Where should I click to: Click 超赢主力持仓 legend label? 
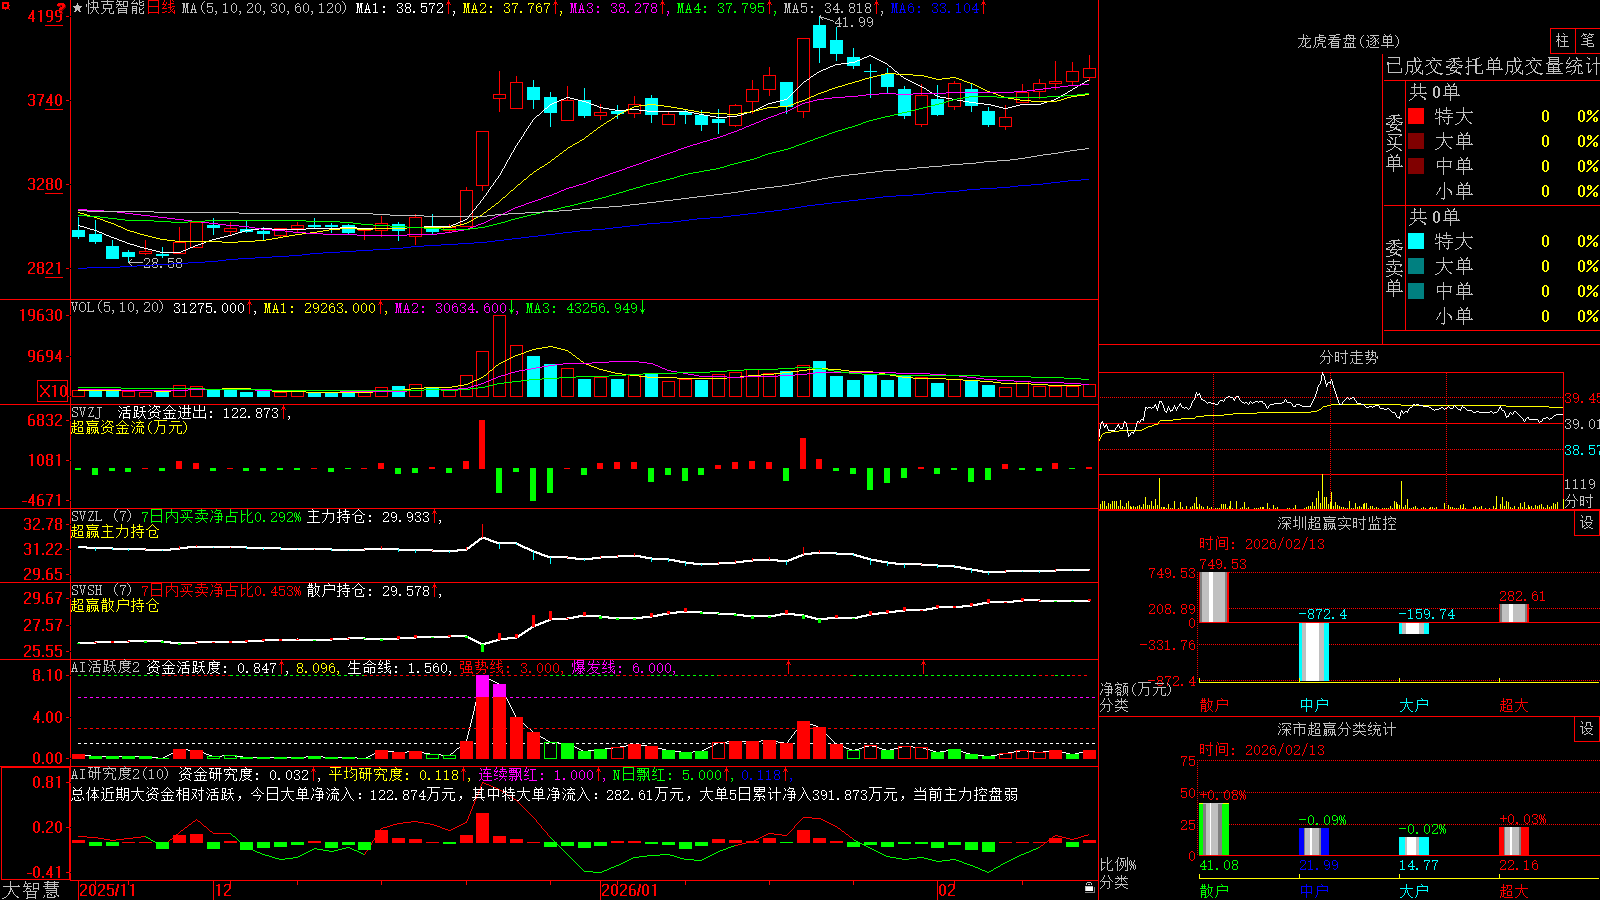point(115,531)
